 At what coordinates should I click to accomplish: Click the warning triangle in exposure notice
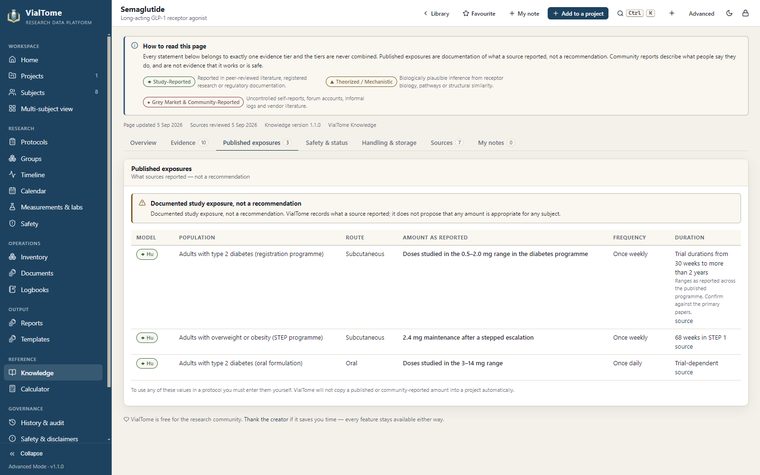tap(142, 203)
